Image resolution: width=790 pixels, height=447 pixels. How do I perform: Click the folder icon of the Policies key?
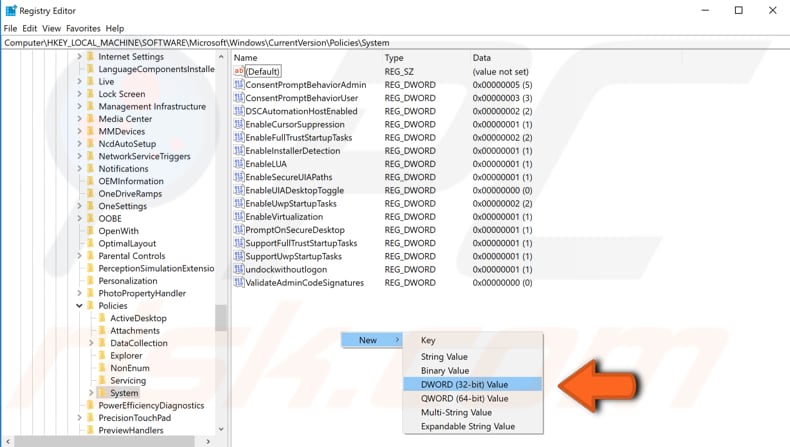pyautogui.click(x=91, y=305)
